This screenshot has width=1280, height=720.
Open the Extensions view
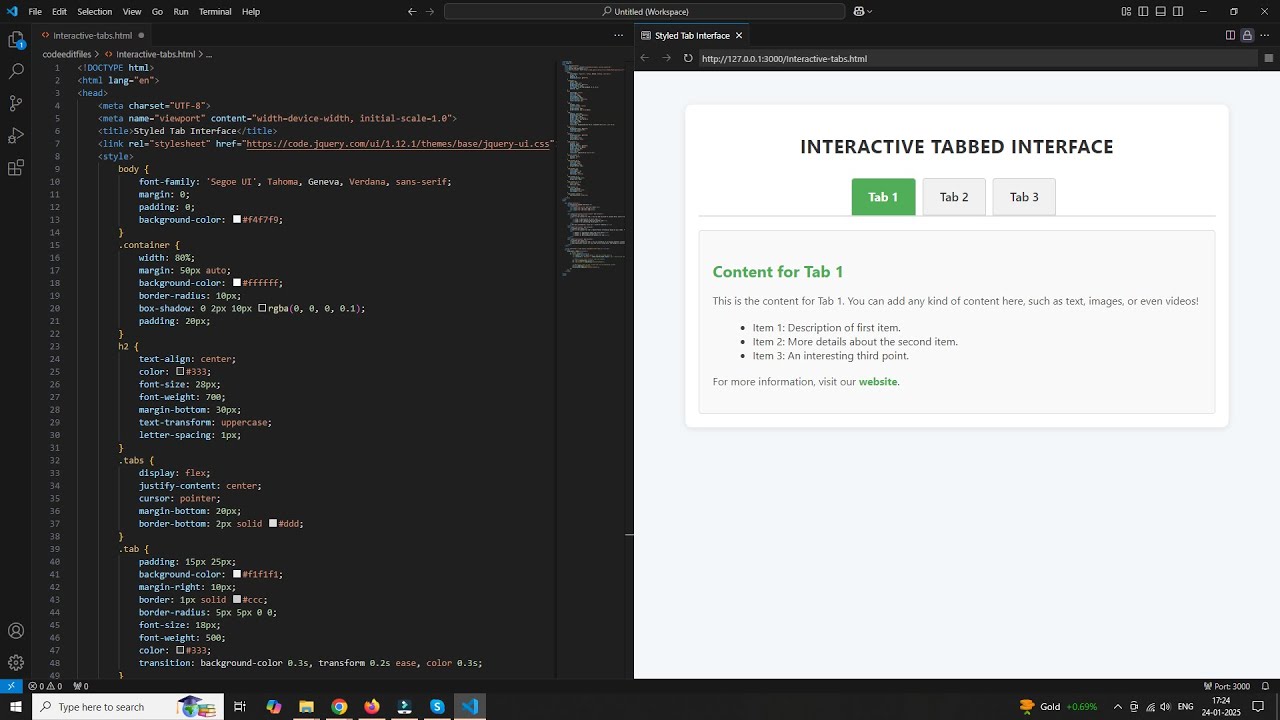(16, 168)
